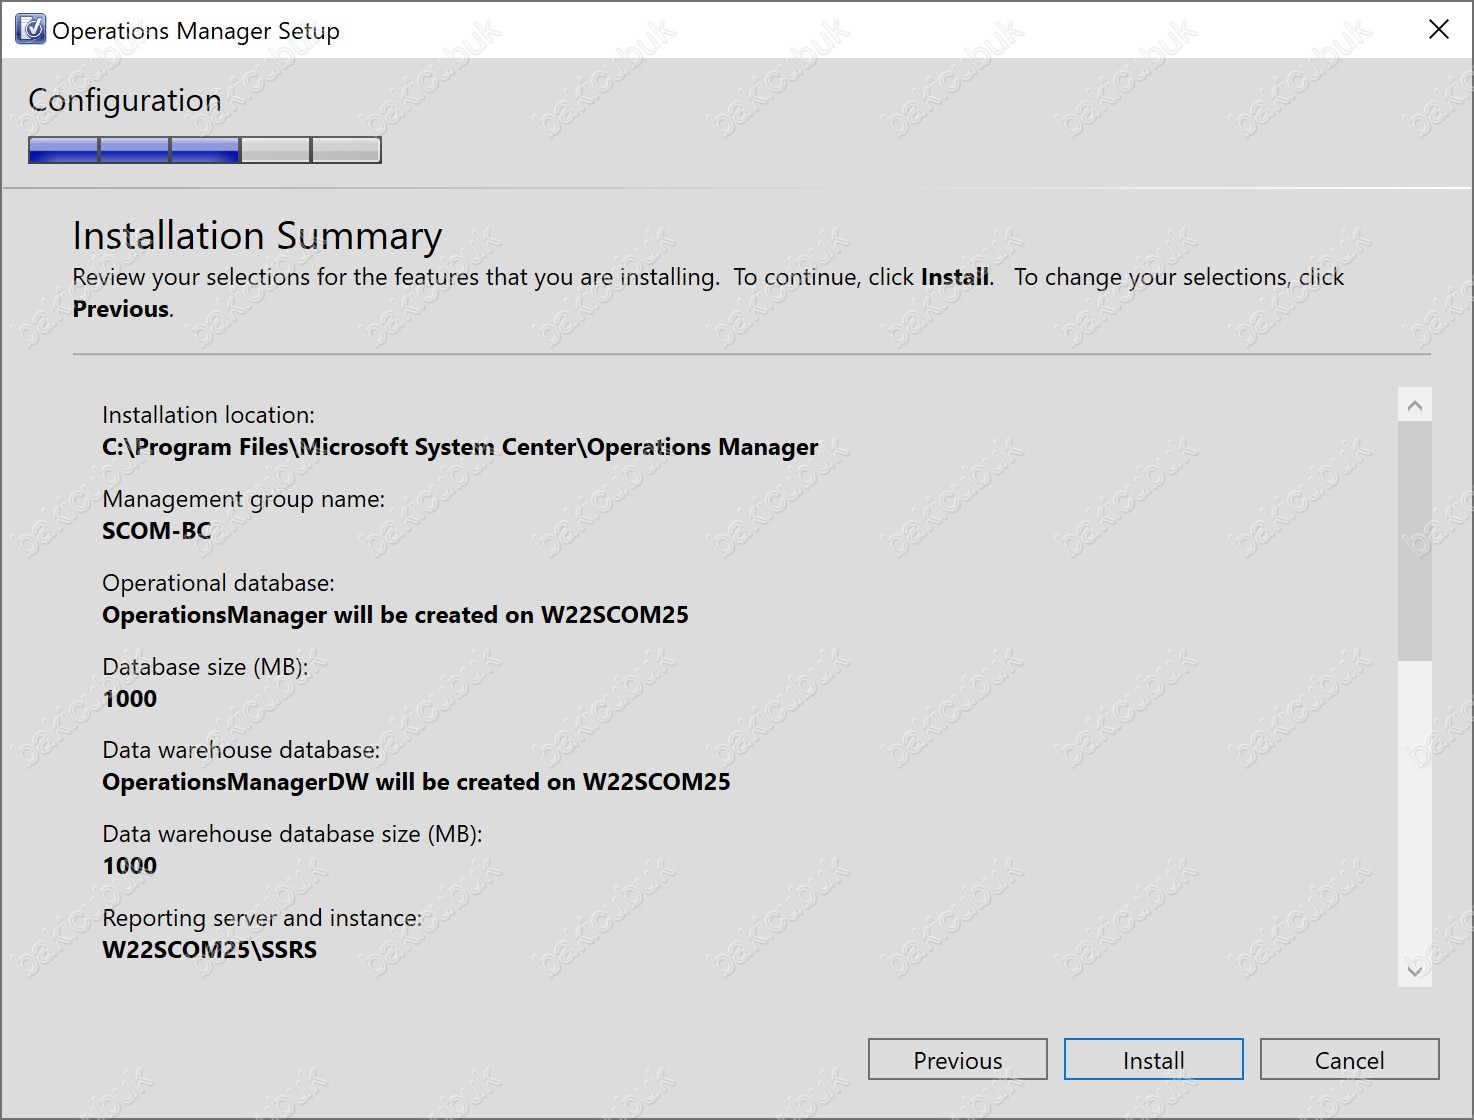This screenshot has width=1474, height=1120.
Task: Click the 'Reporting server and instance:' label
Action: click(x=262, y=918)
